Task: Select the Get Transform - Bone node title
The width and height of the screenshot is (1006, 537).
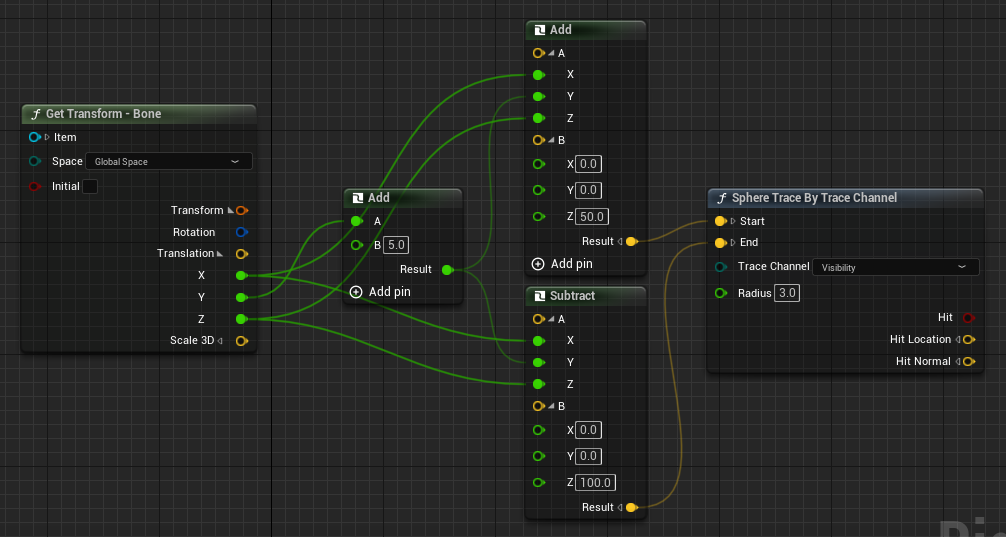Action: pos(103,114)
